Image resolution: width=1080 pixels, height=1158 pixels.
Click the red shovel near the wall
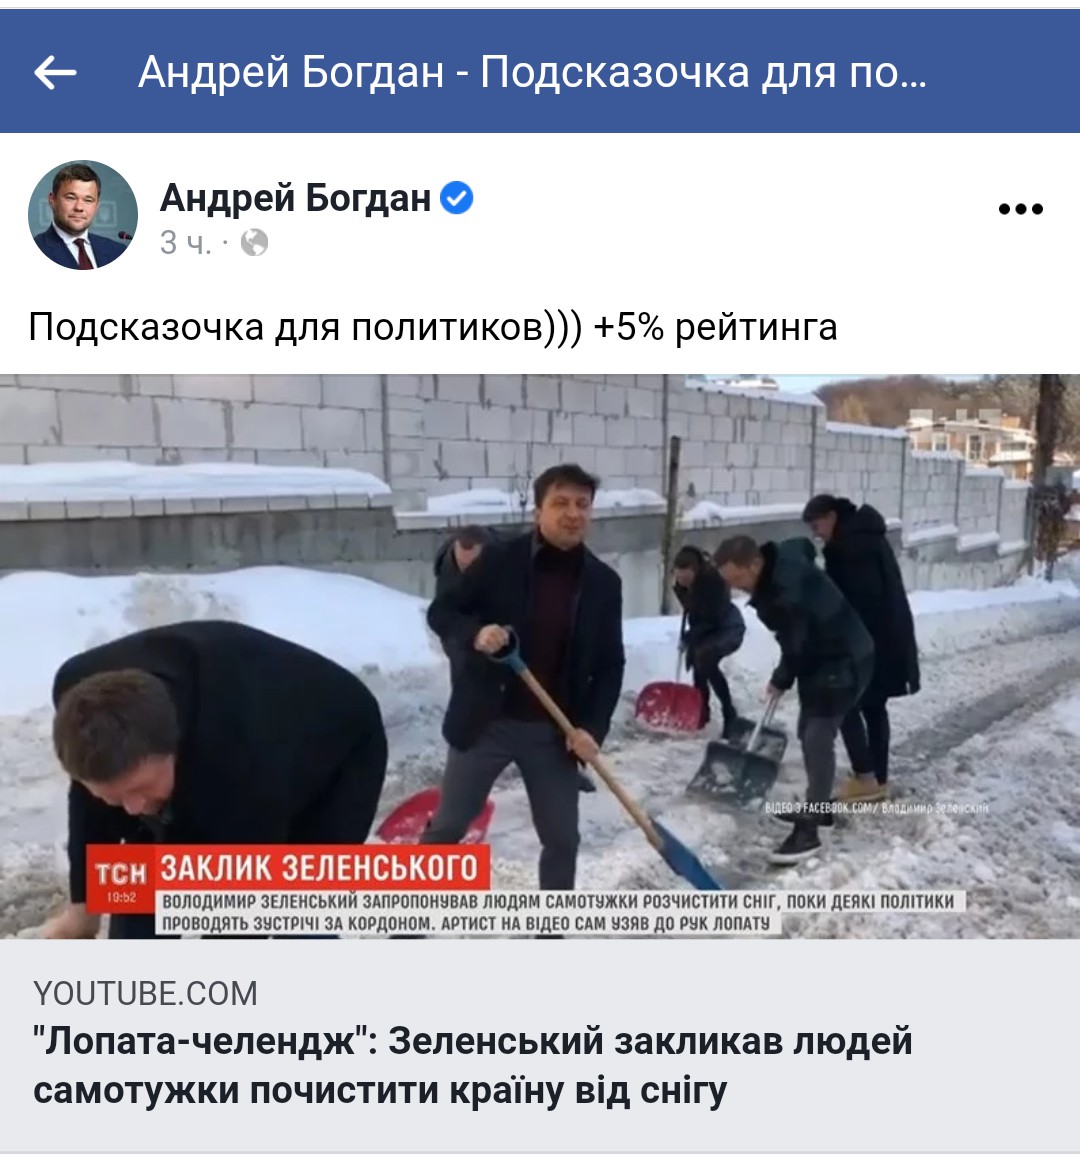[x=671, y=707]
